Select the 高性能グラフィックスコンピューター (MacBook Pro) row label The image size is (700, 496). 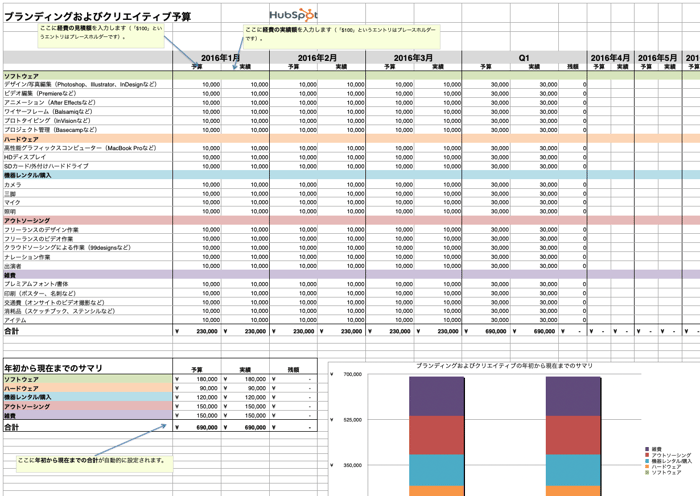click(80, 148)
